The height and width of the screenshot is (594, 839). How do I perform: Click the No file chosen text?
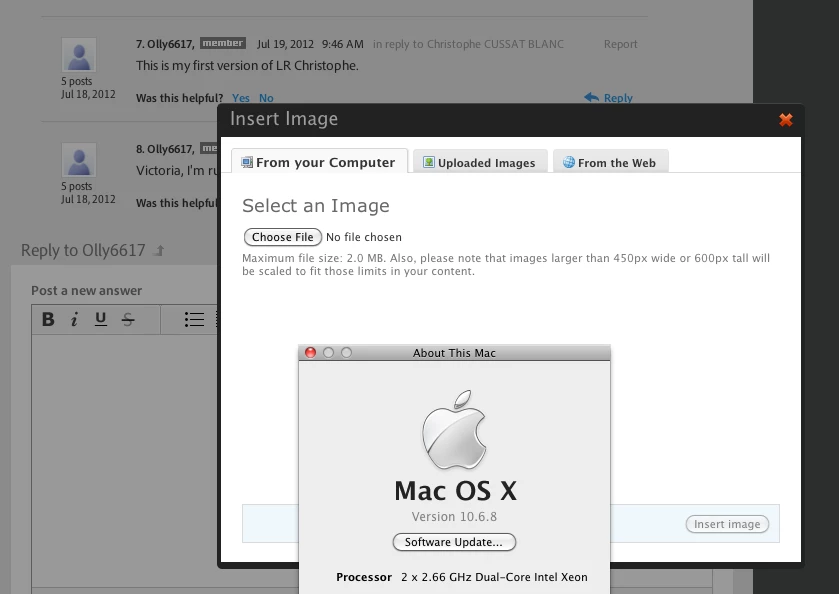364,237
